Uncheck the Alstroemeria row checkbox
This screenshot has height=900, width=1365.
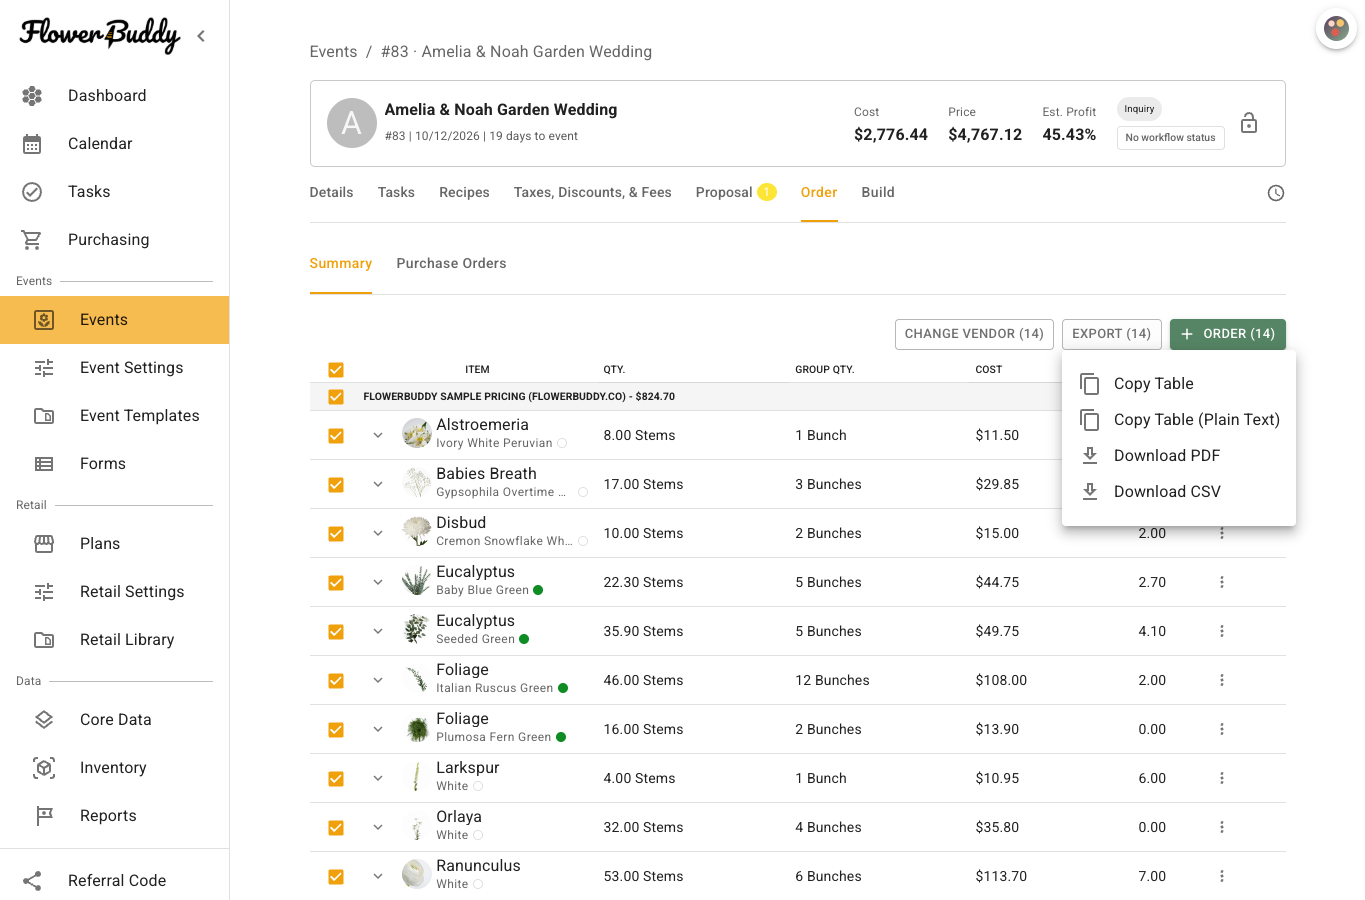coord(336,436)
